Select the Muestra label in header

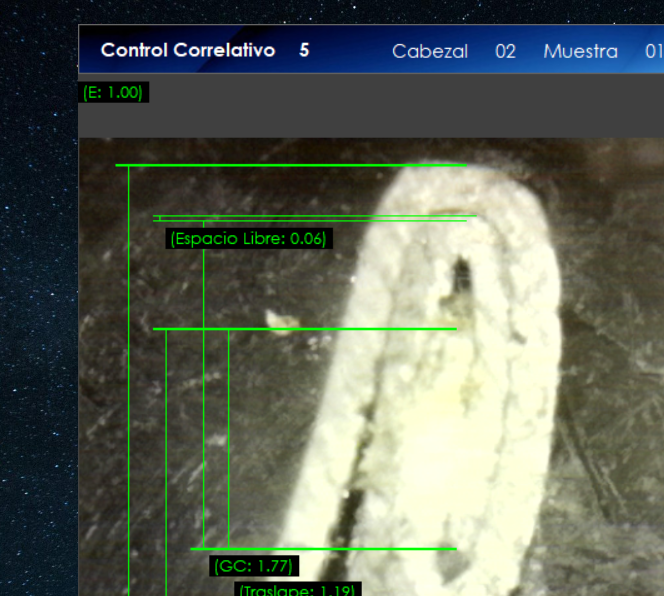[580, 51]
